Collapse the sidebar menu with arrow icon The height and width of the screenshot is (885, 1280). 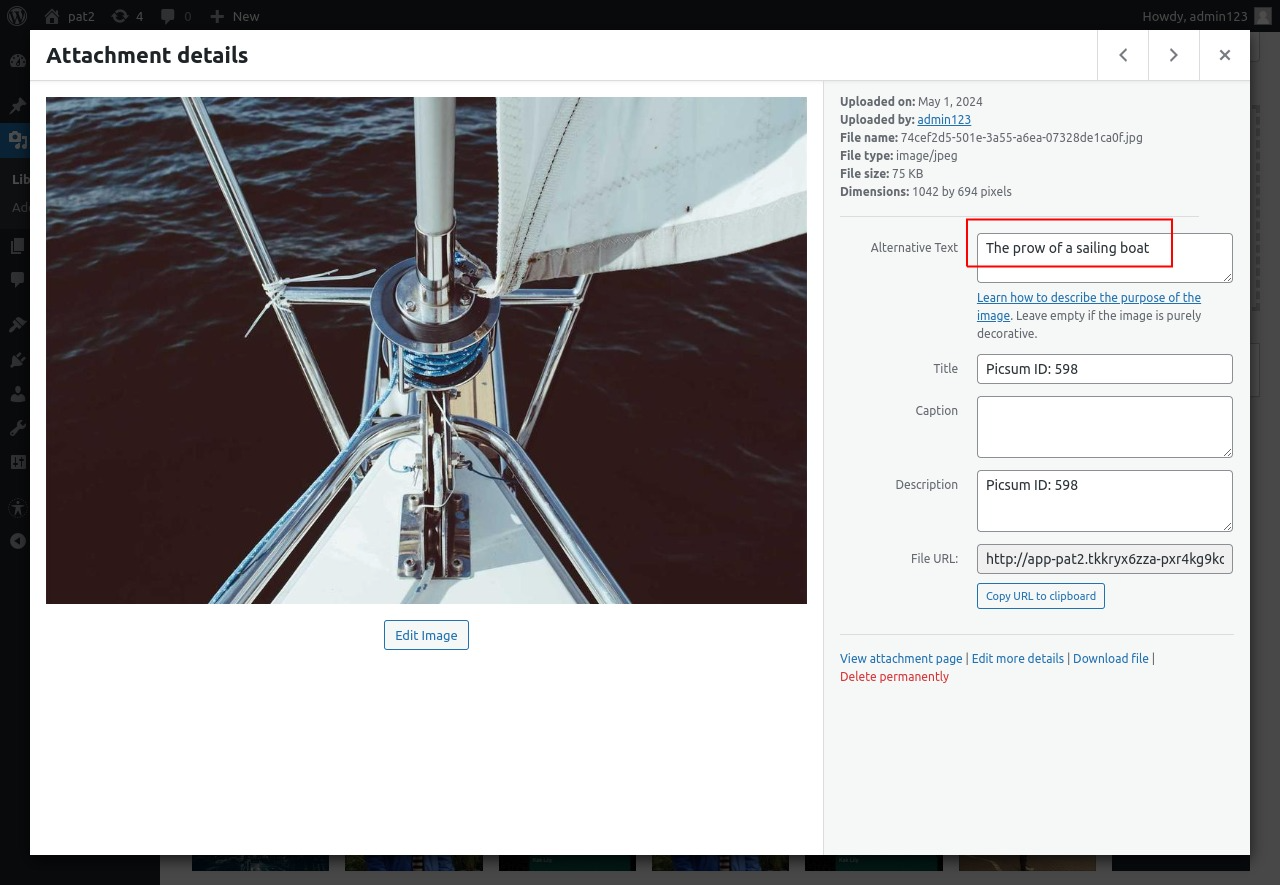click(x=17, y=541)
